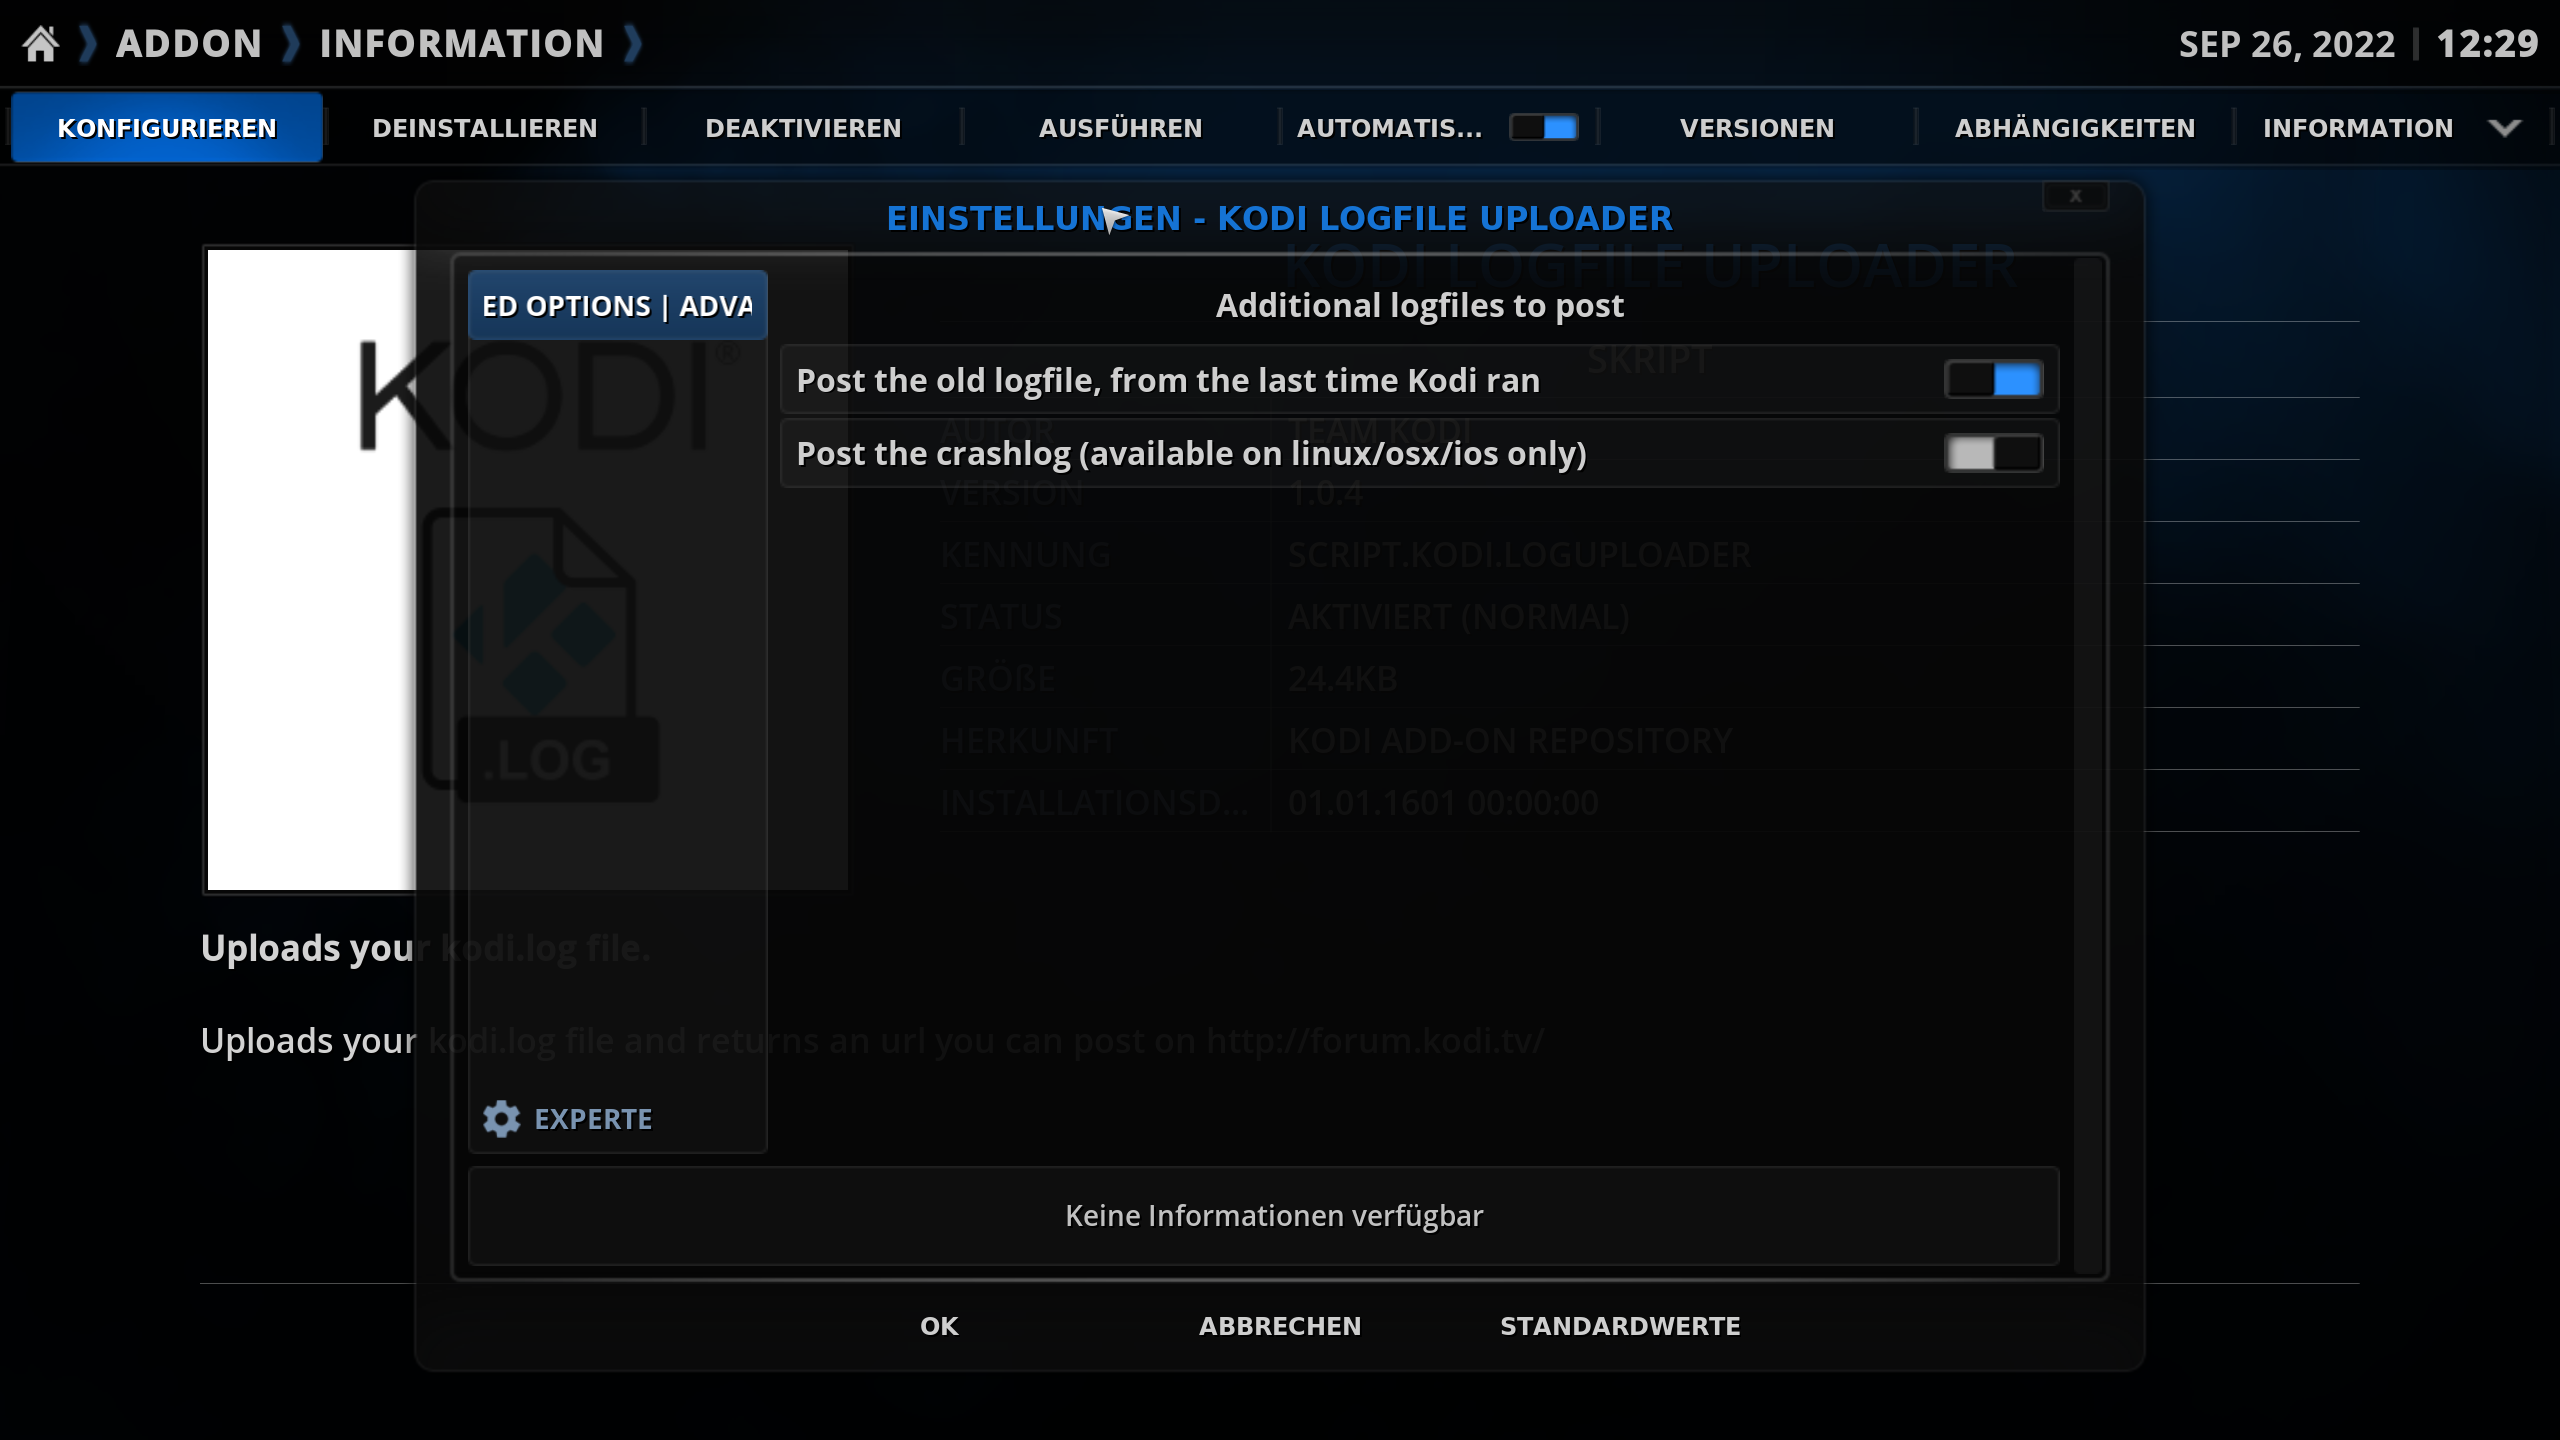Toggle the Automatis... update switch

pos(1543,128)
